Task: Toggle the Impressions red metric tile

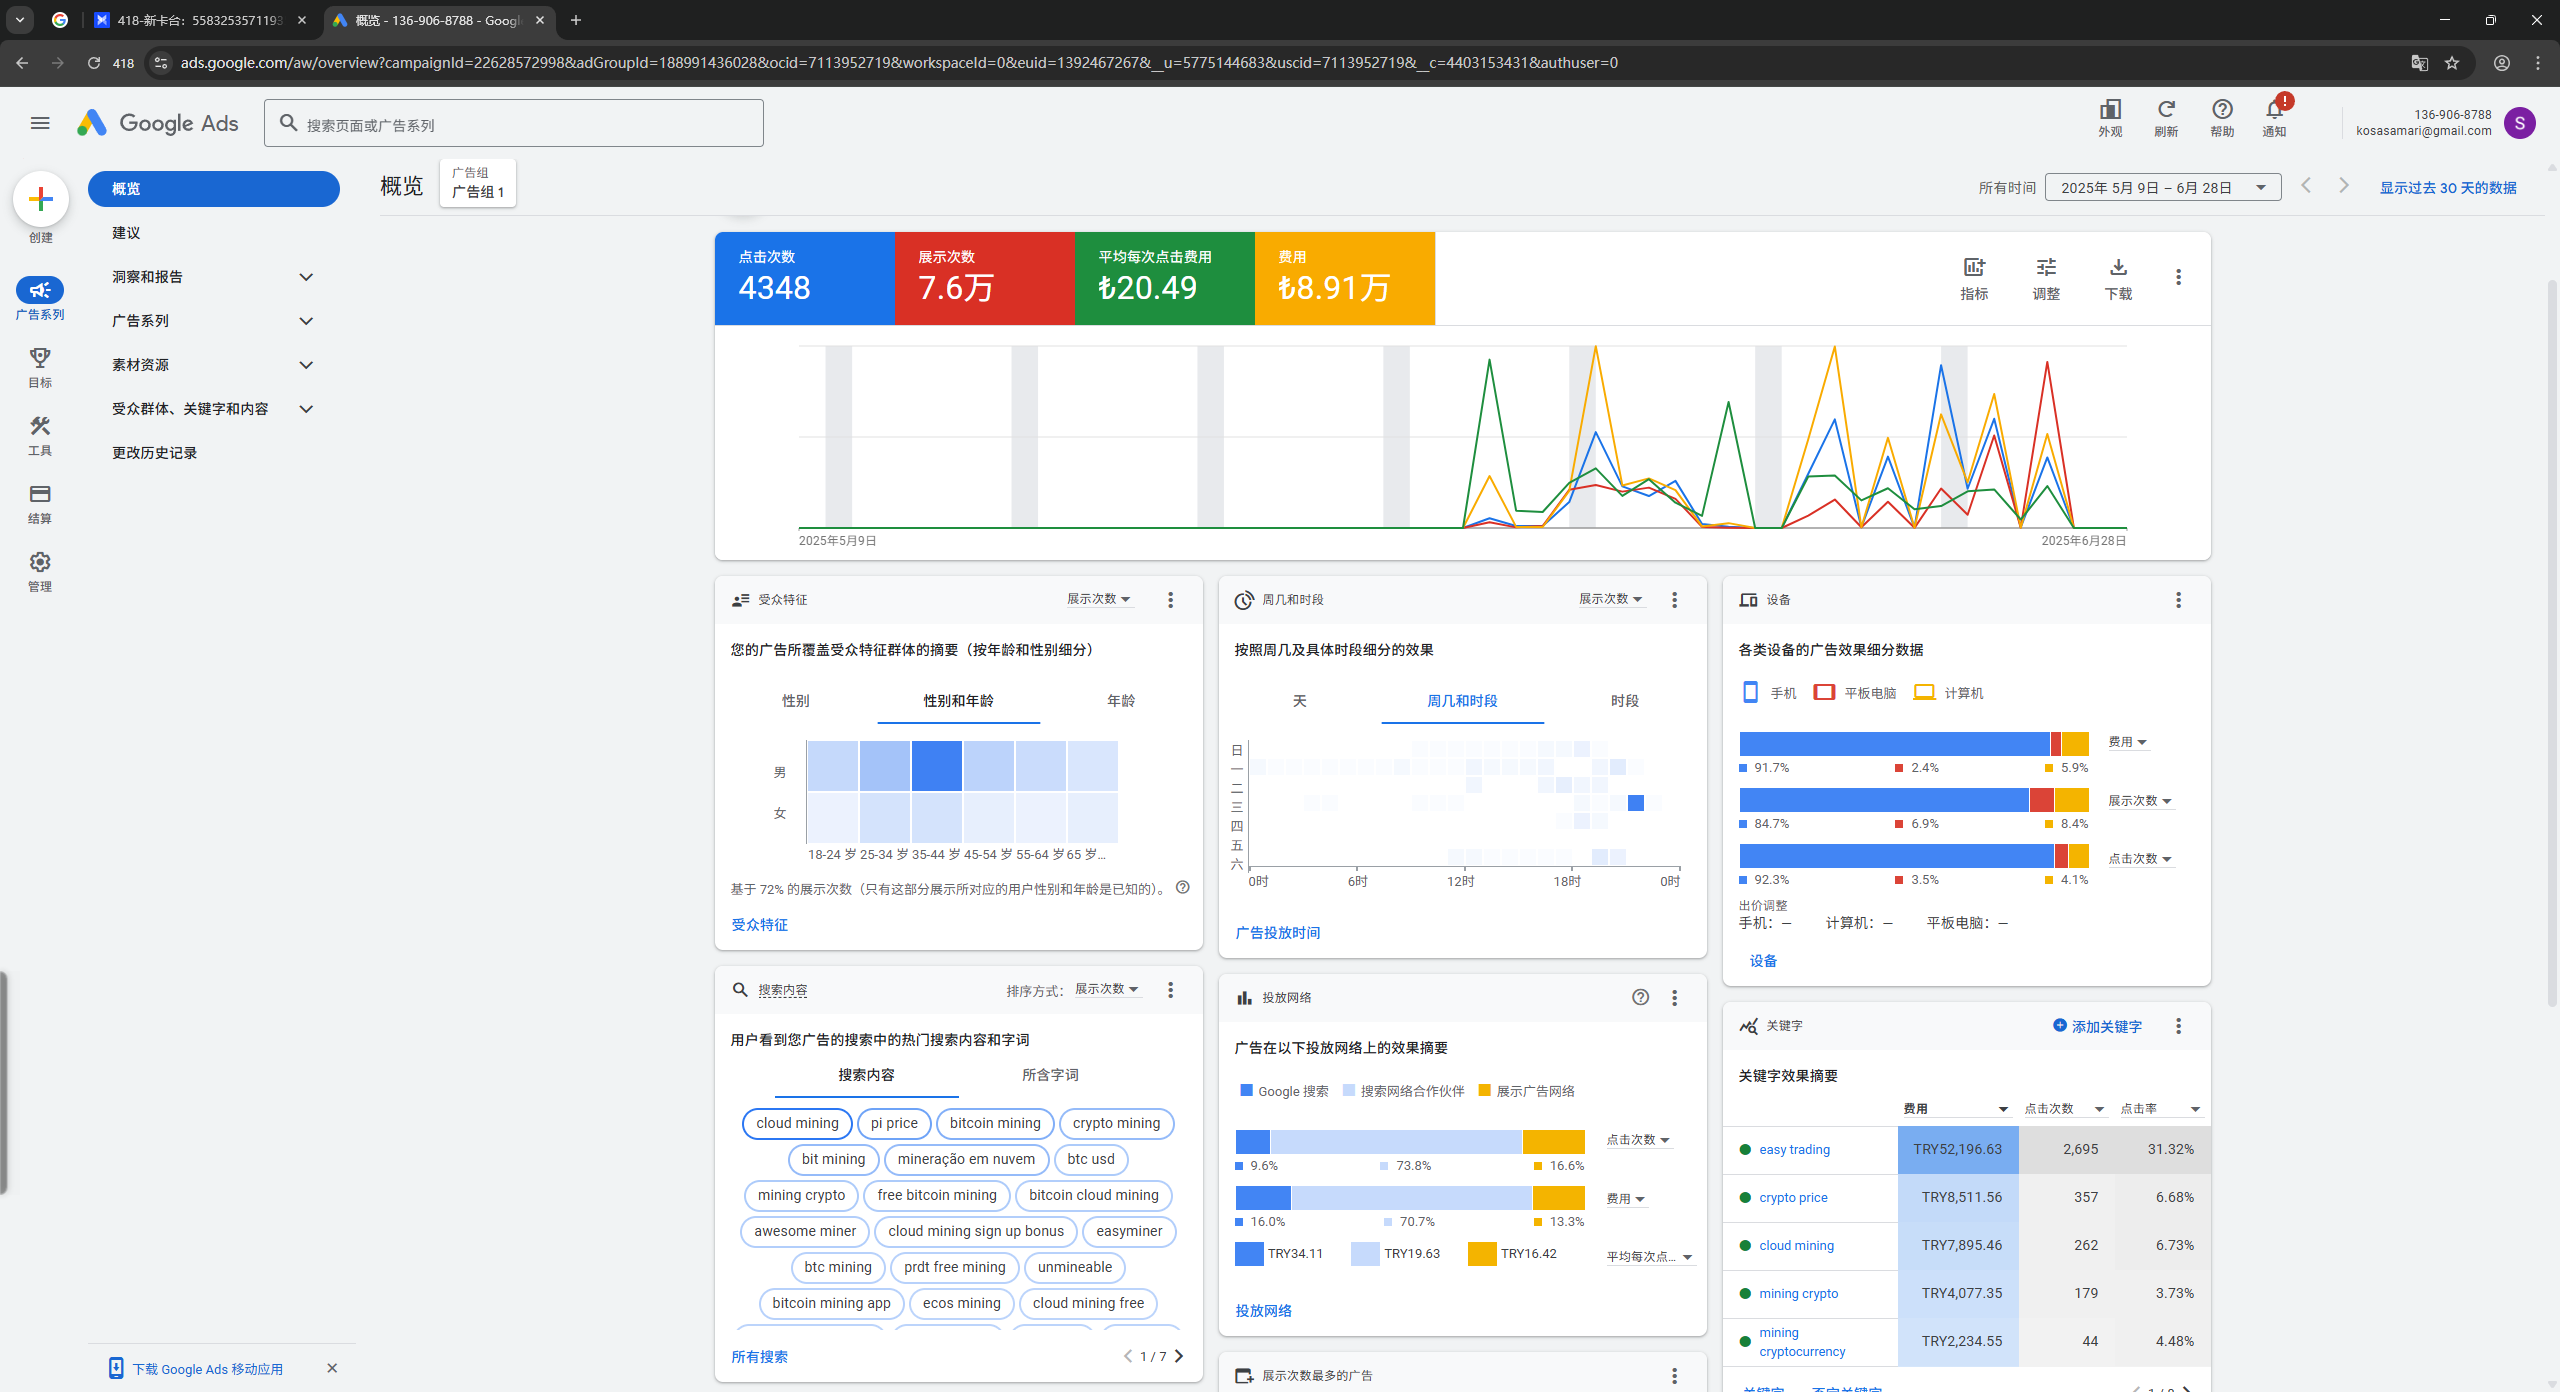Action: tap(984, 278)
